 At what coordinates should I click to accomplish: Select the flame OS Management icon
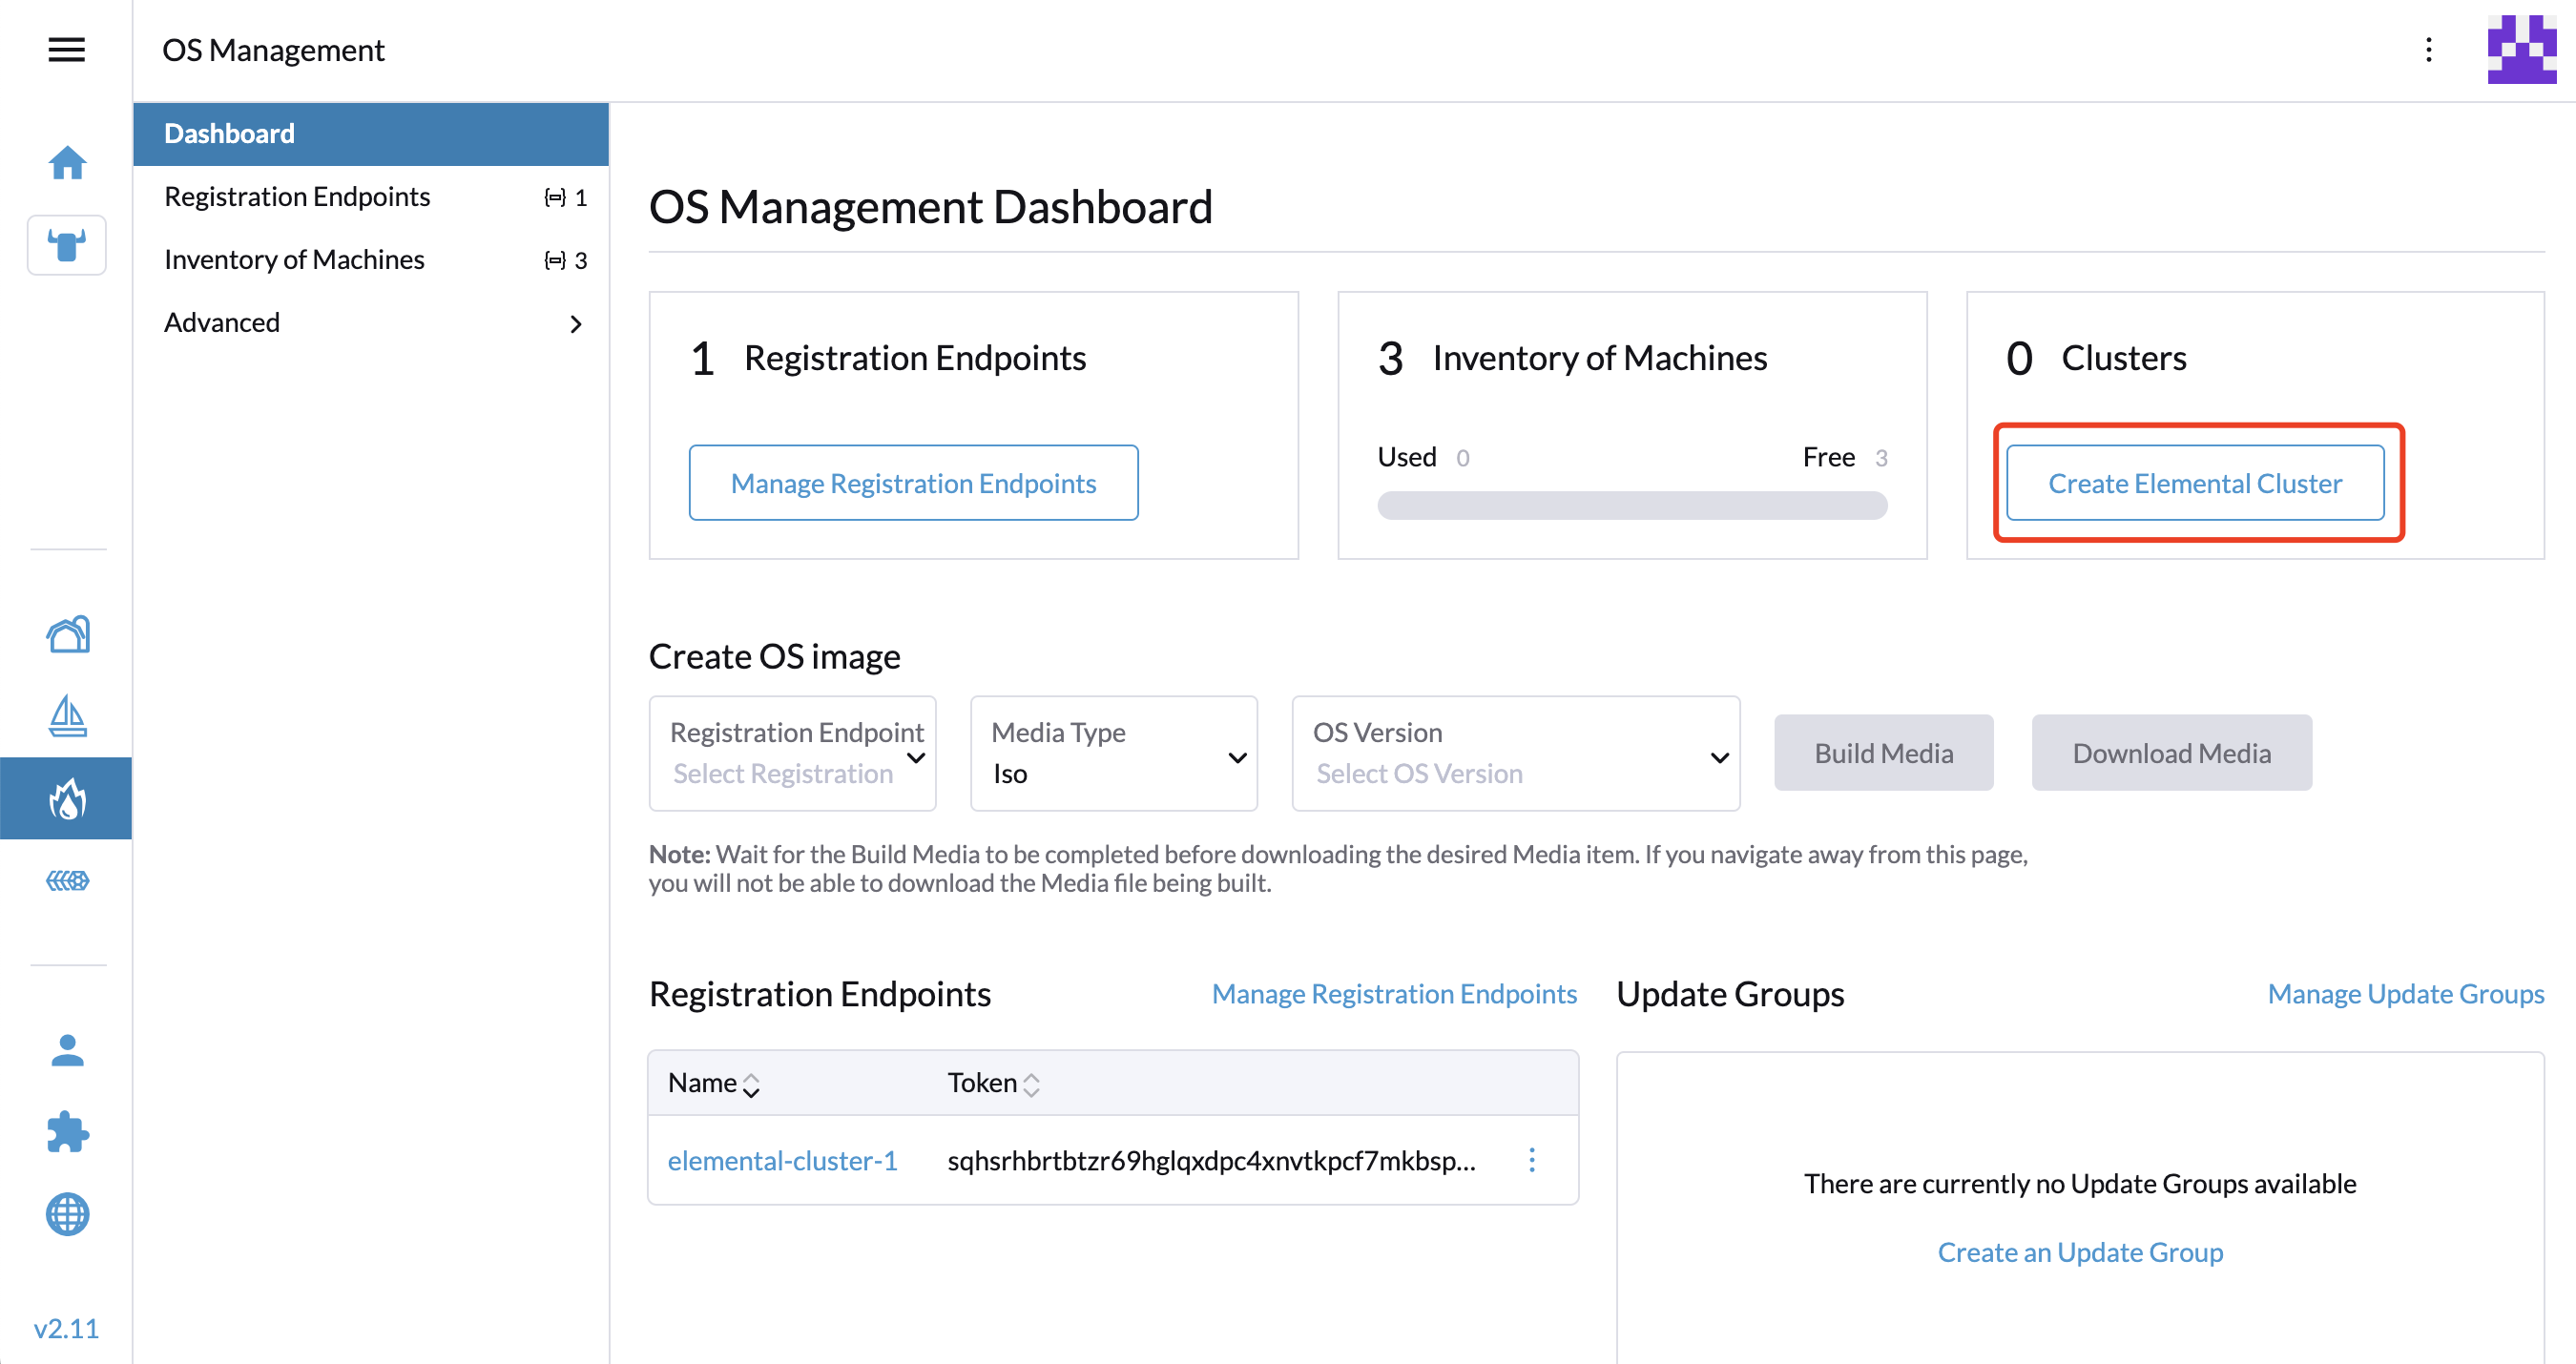pos(67,798)
